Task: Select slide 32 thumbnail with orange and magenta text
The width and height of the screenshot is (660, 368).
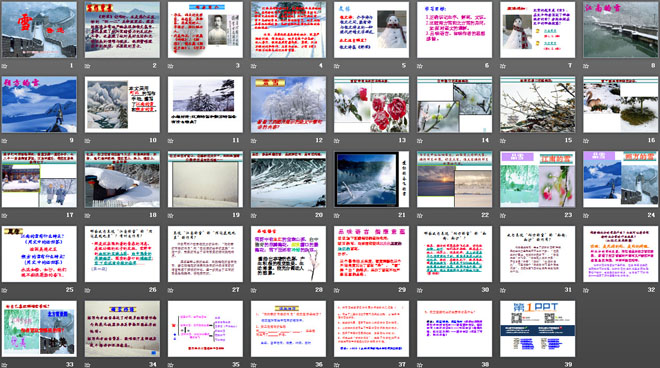Action: tap(621, 254)
